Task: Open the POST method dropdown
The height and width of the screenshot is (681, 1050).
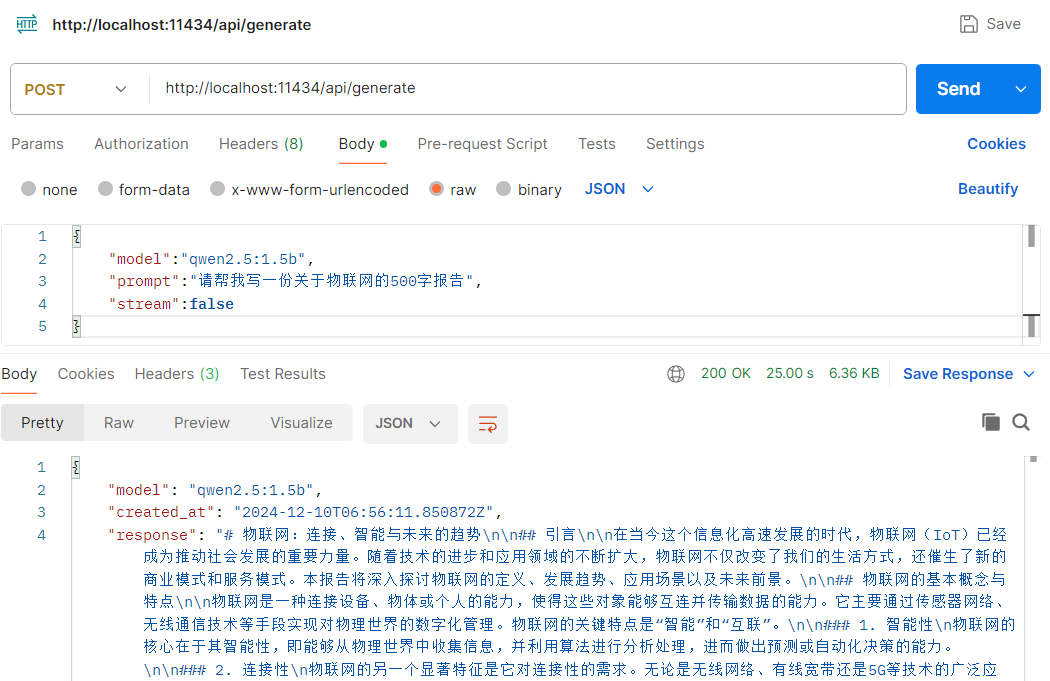Action: point(75,89)
